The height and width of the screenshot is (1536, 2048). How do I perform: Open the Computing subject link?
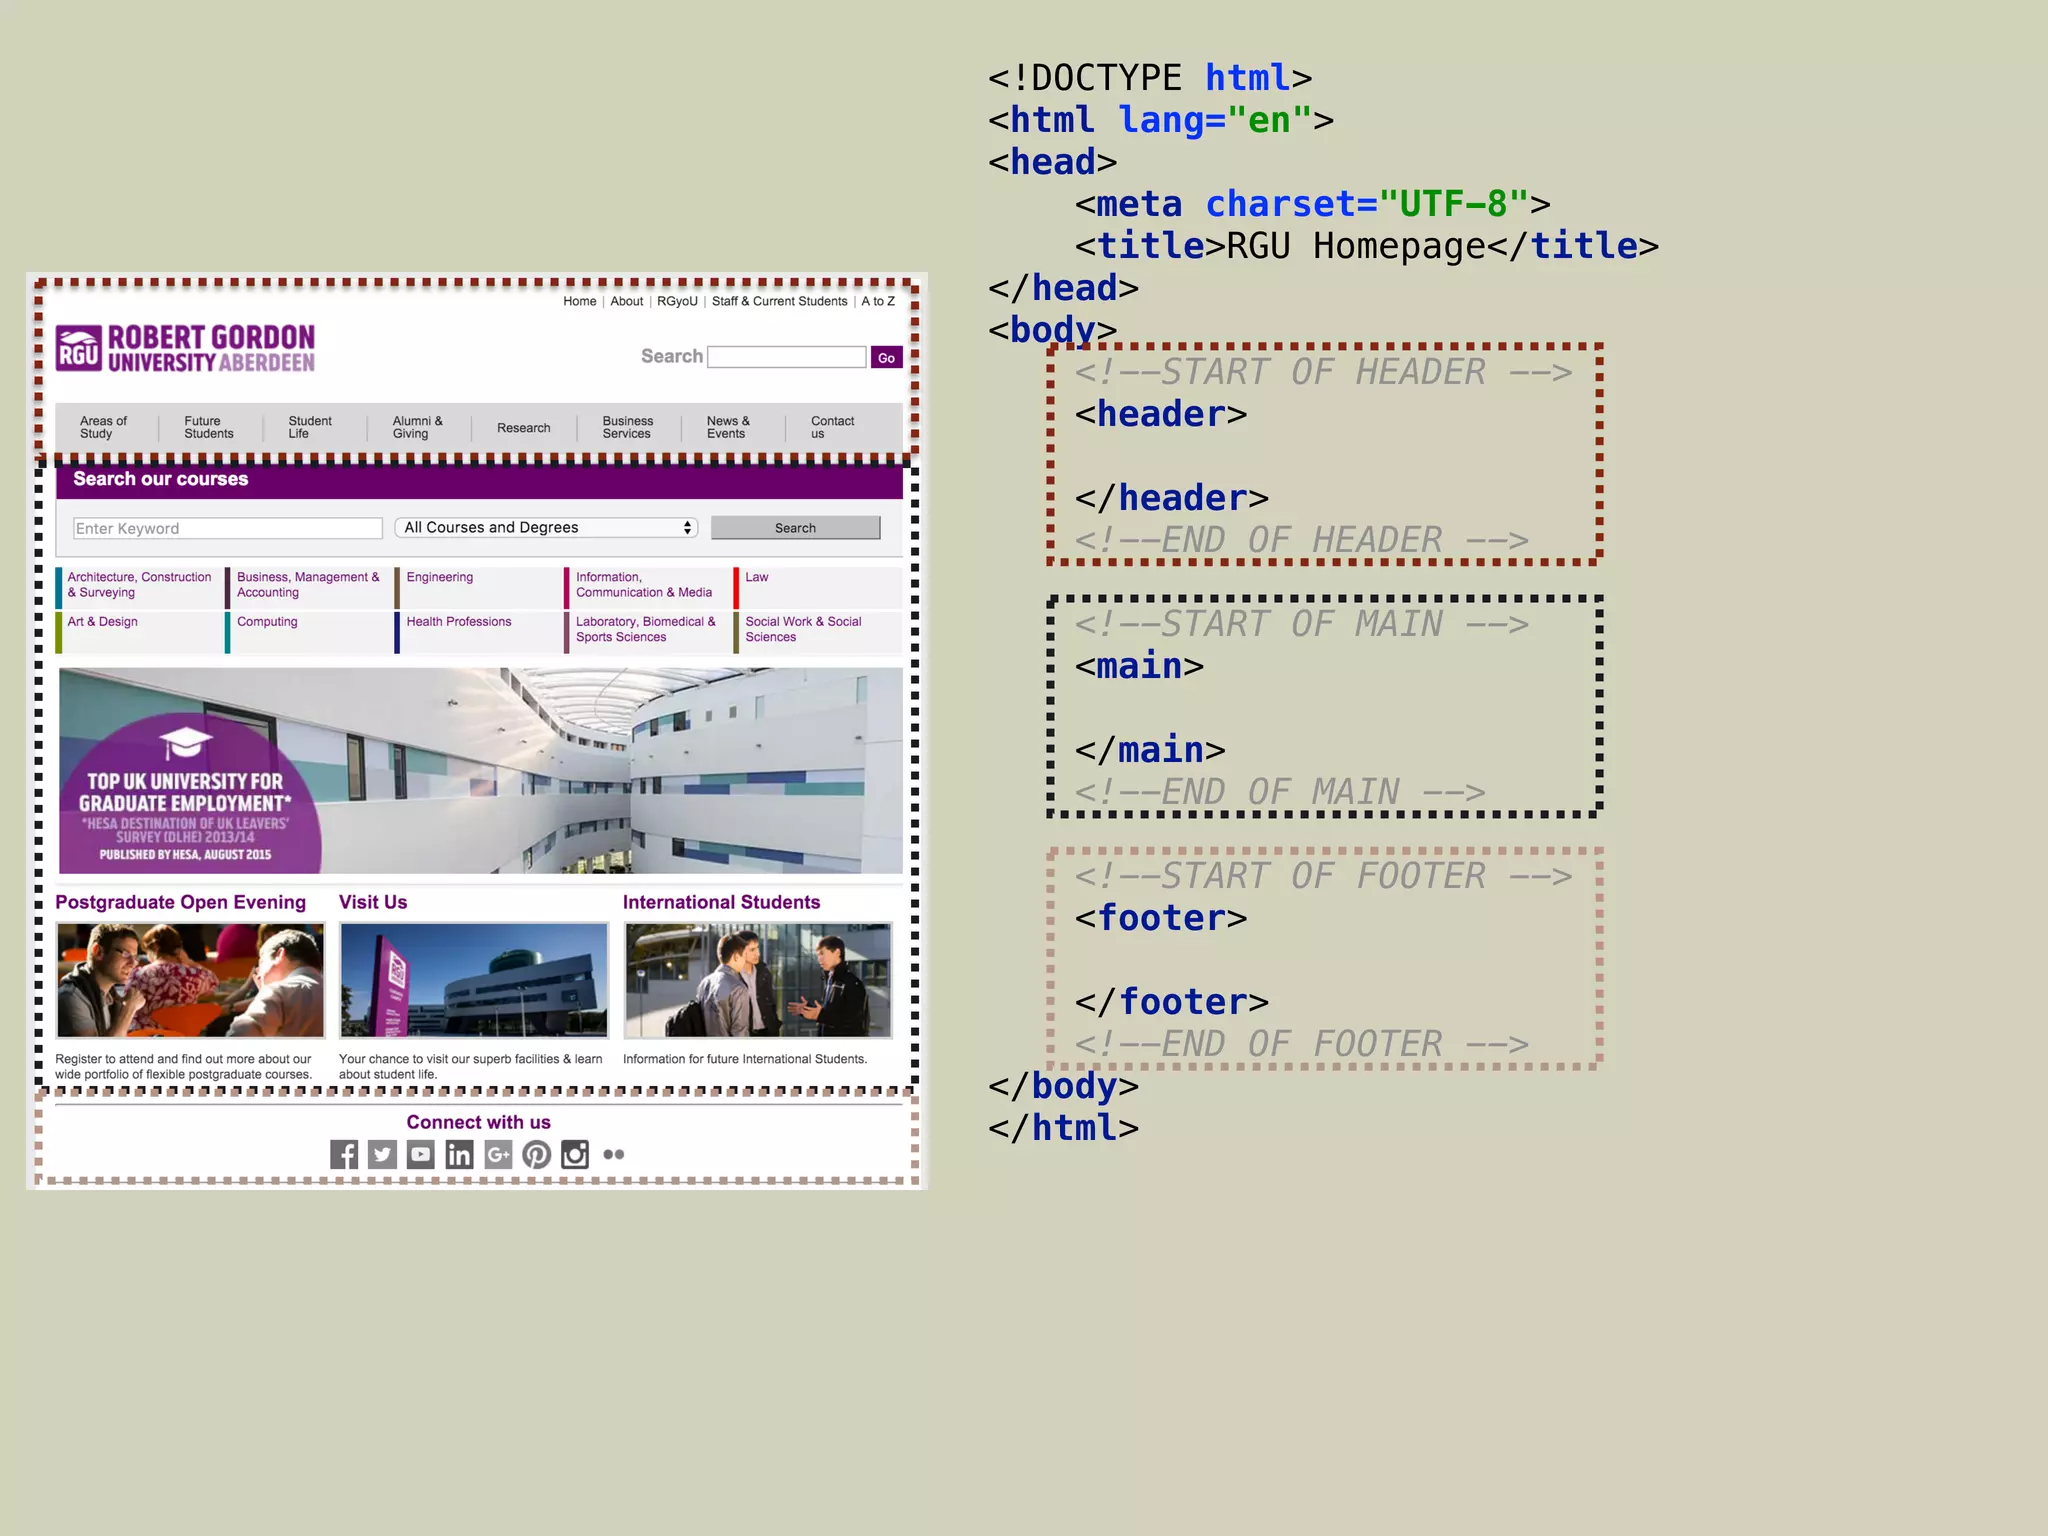click(x=267, y=622)
